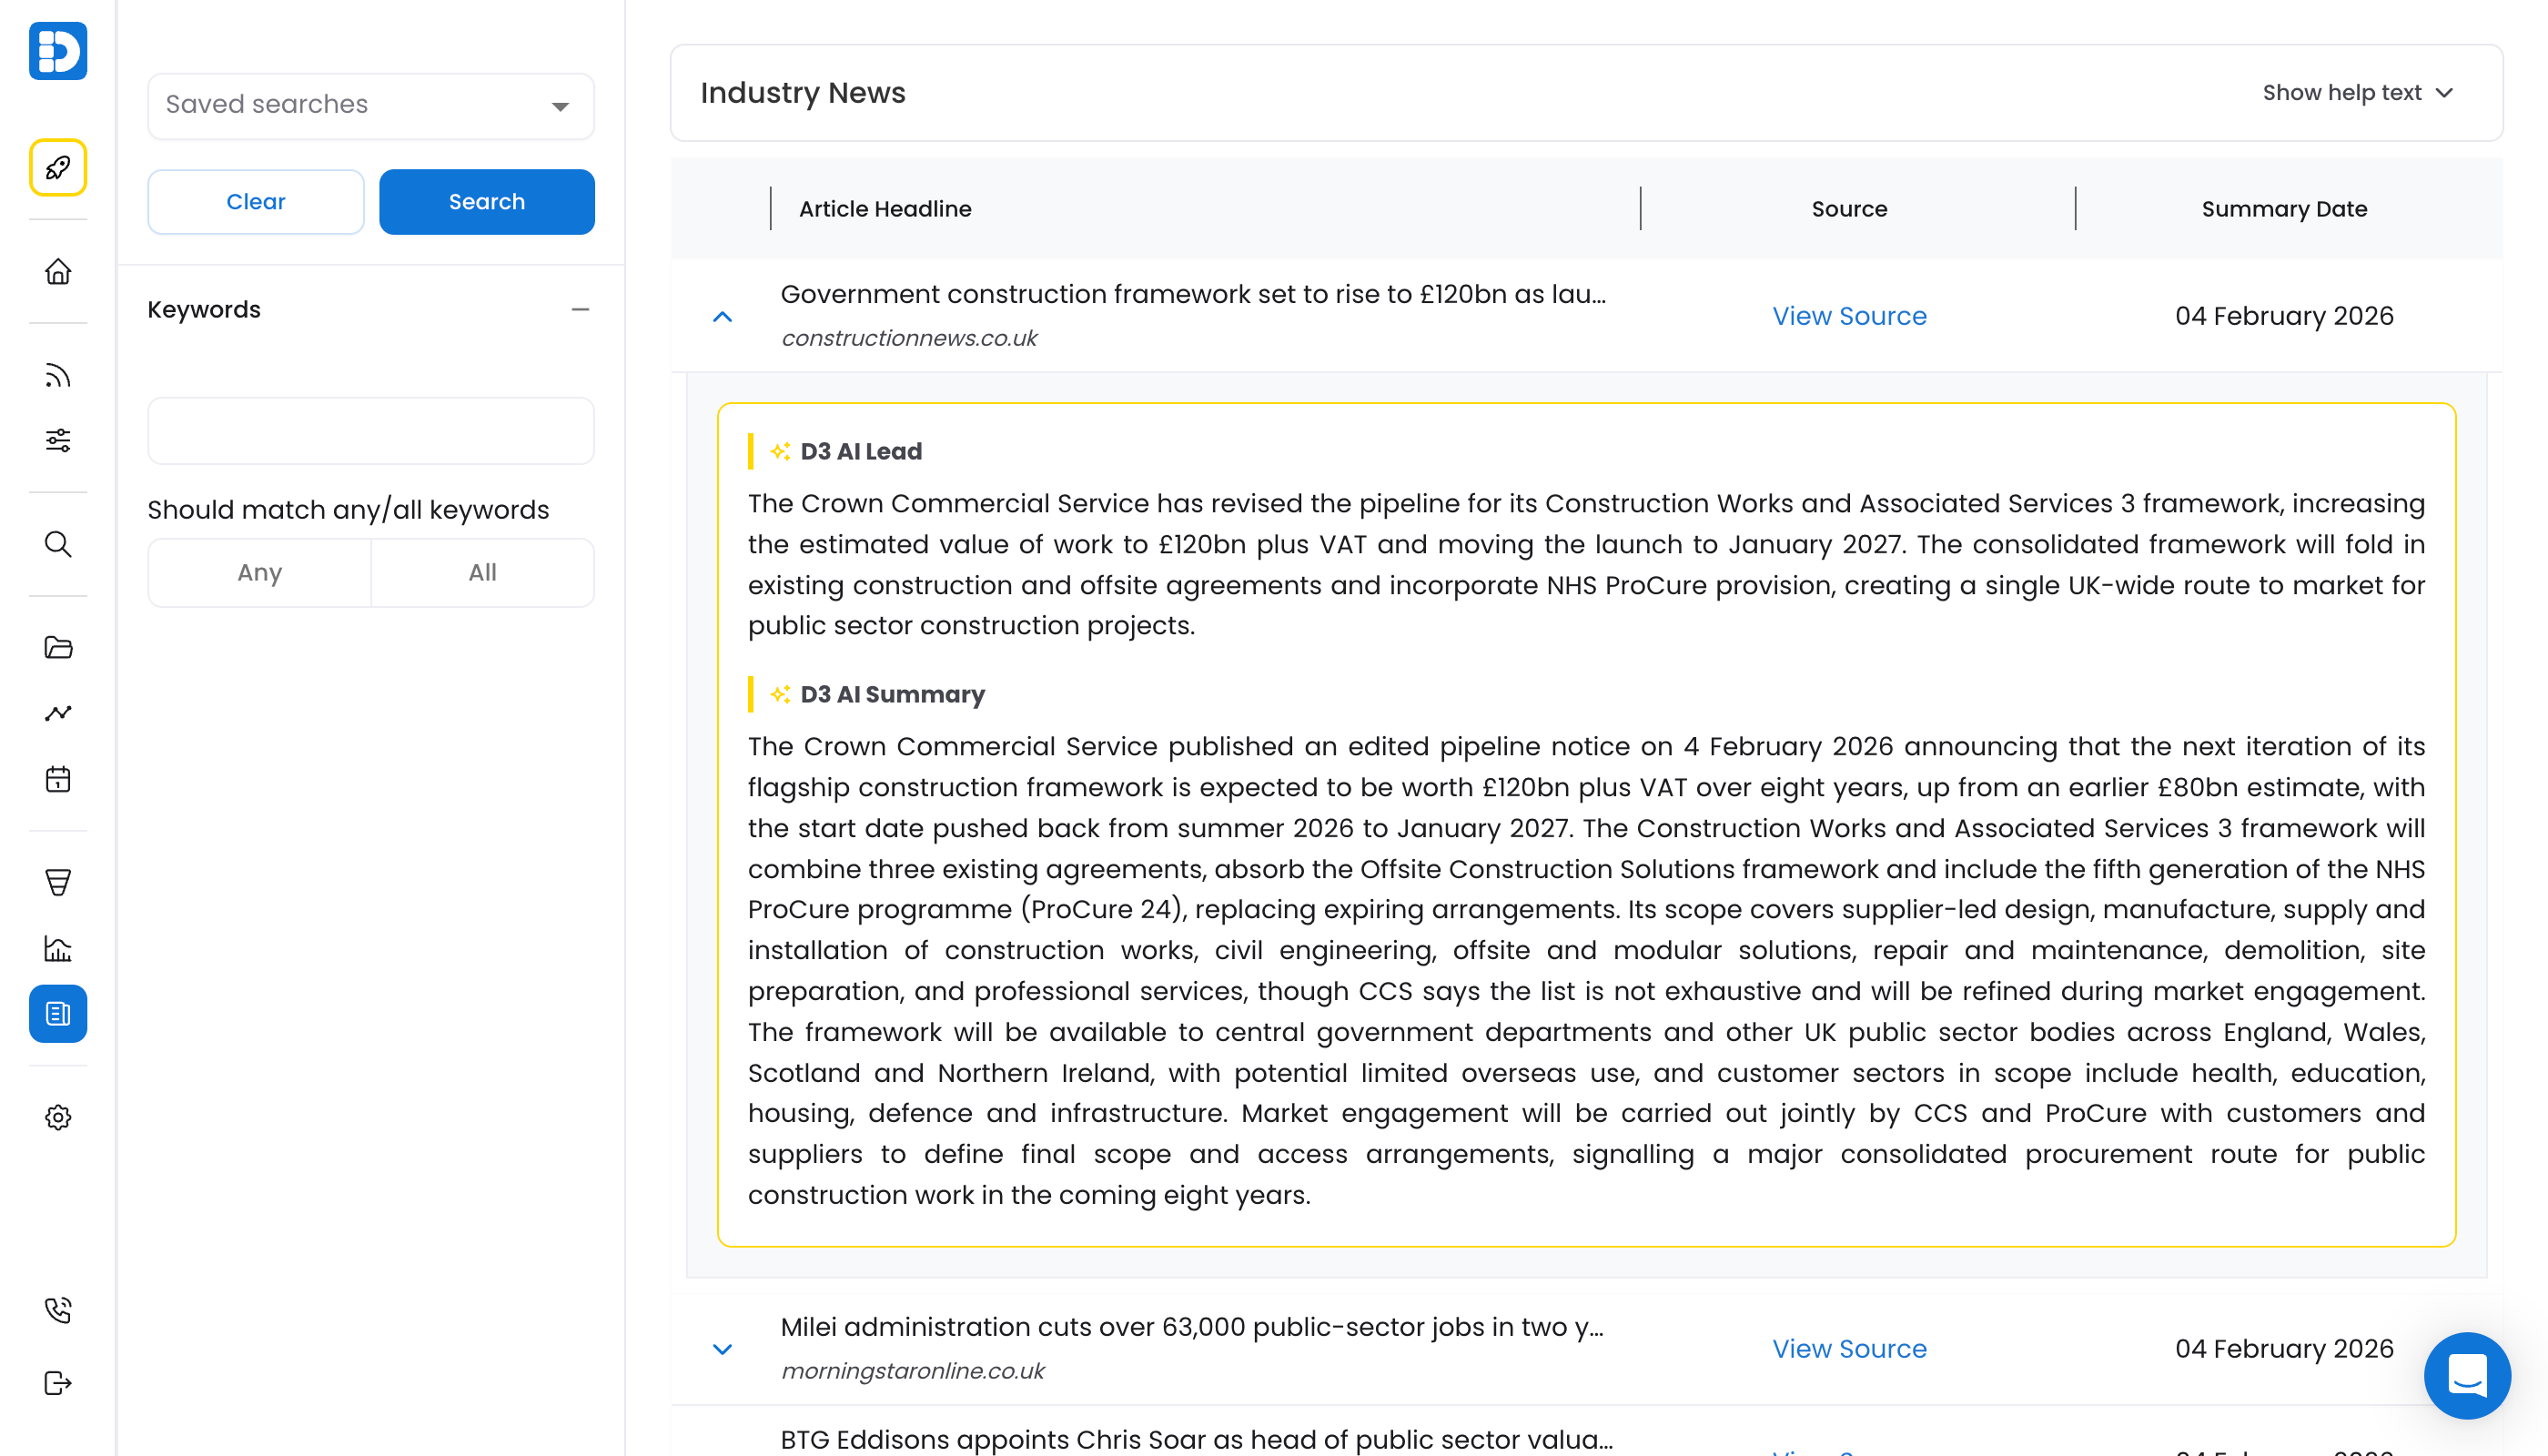This screenshot has height=1456, width=2548.
Task: Select the All keywords match option
Action: (482, 572)
